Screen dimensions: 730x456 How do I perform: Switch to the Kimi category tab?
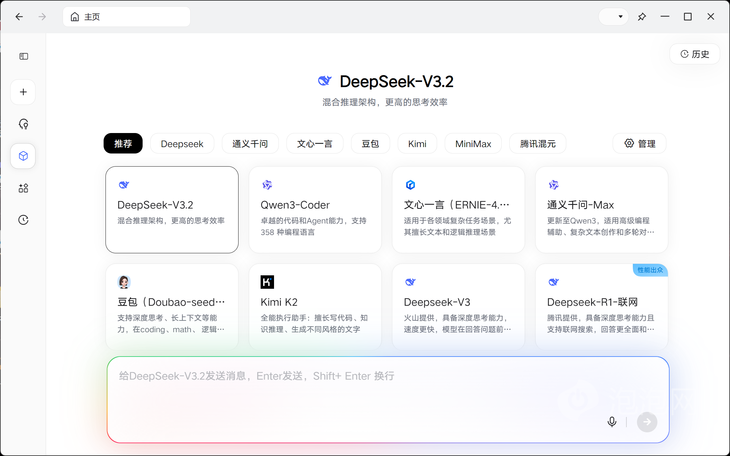(417, 144)
